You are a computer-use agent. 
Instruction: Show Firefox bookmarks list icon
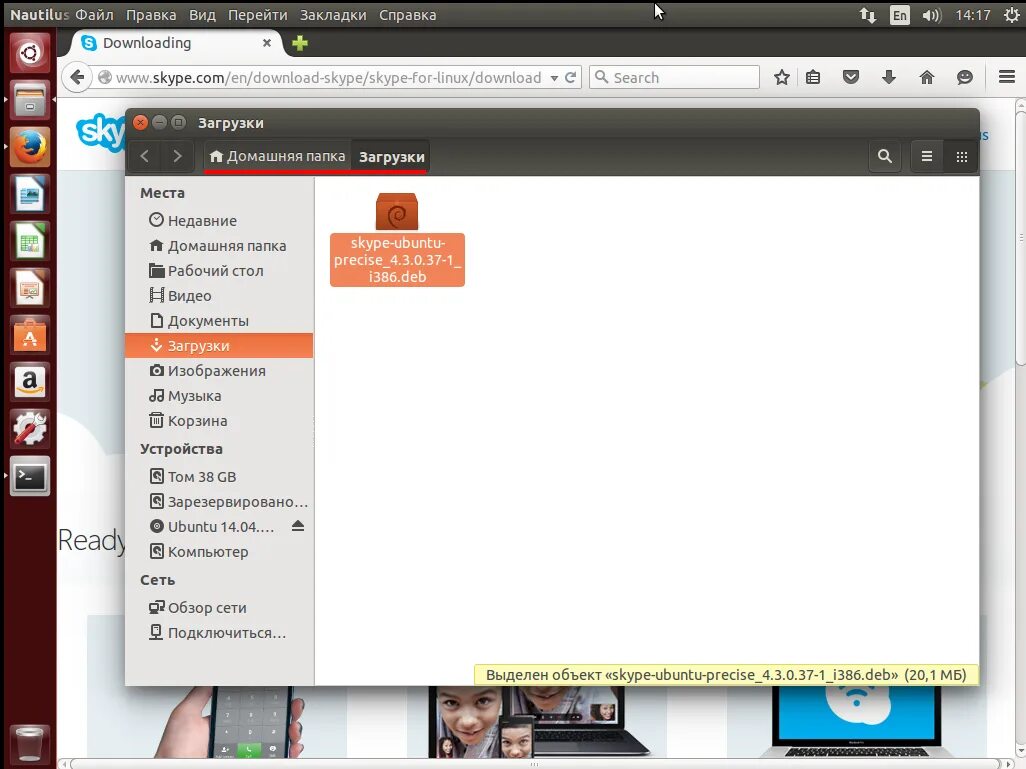pos(813,77)
